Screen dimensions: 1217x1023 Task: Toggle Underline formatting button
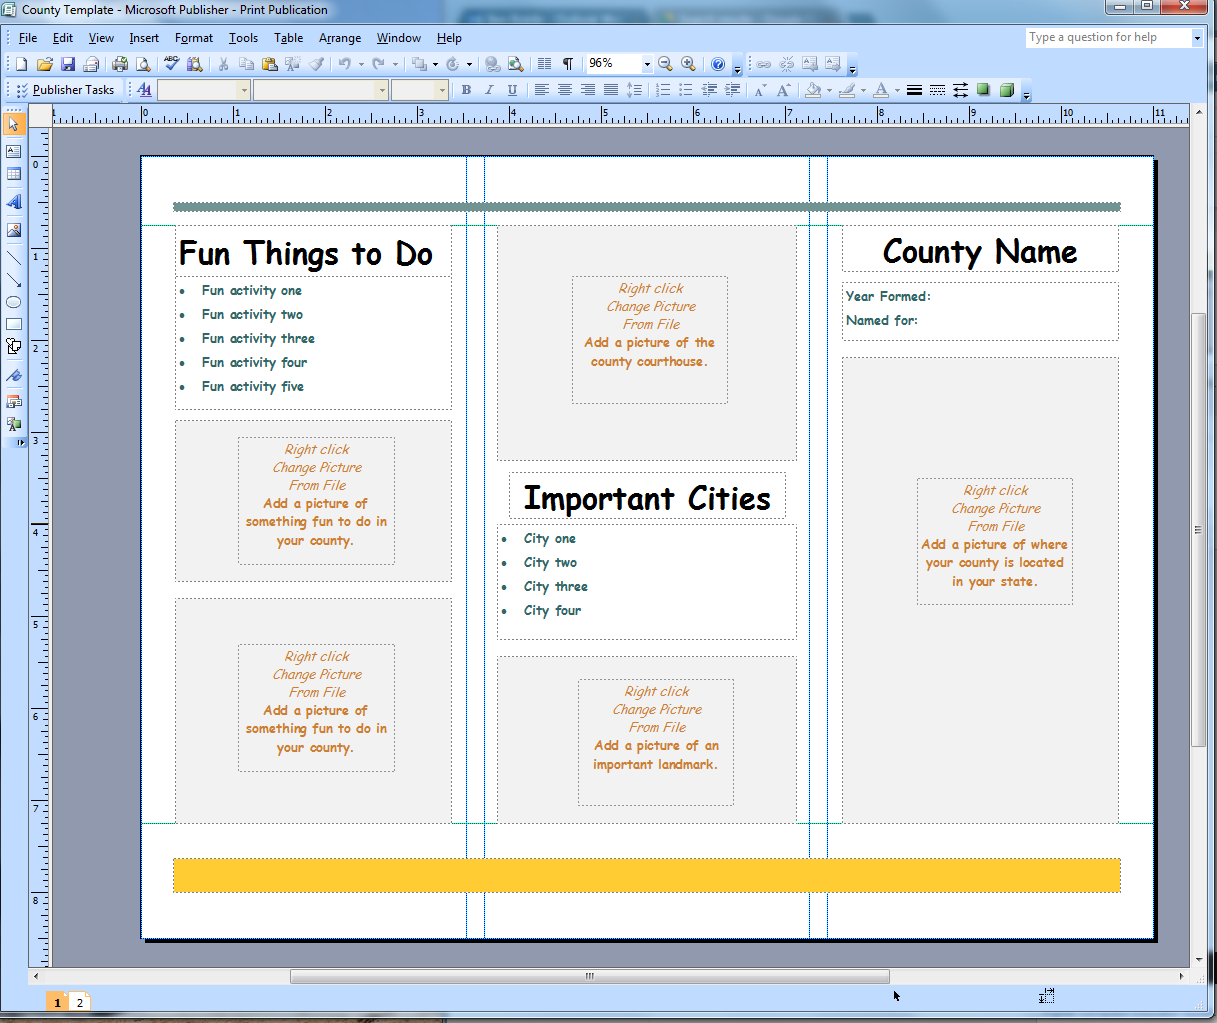(x=512, y=90)
